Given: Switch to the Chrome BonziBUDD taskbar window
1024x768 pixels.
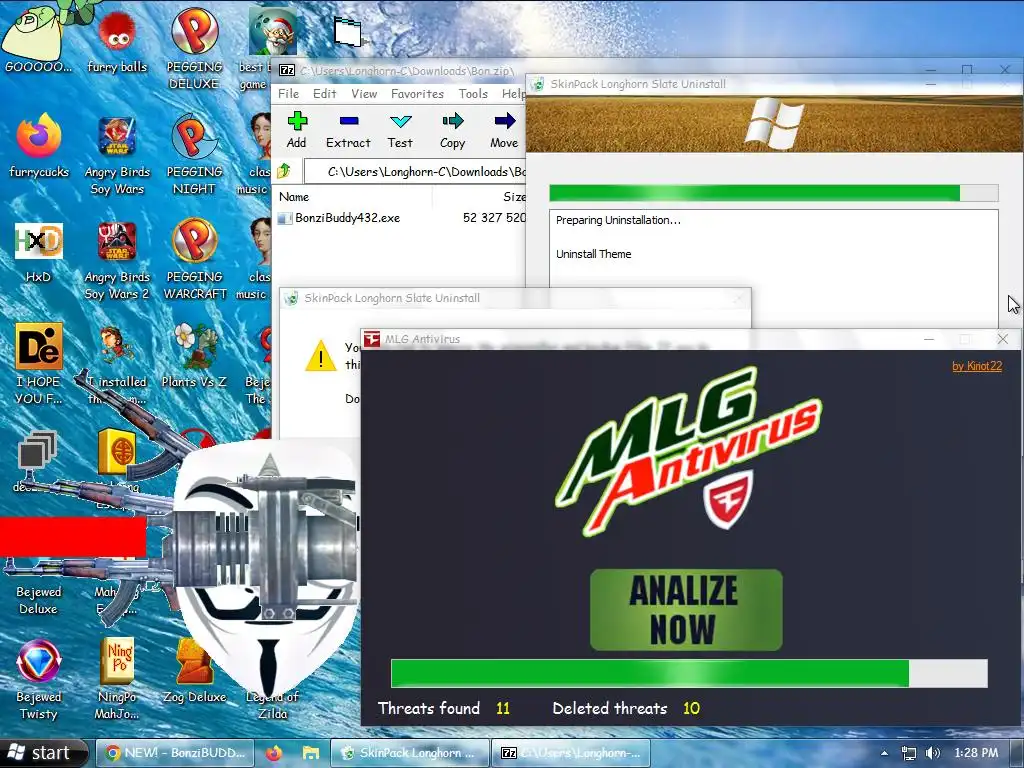Looking at the screenshot, I should click(176, 753).
